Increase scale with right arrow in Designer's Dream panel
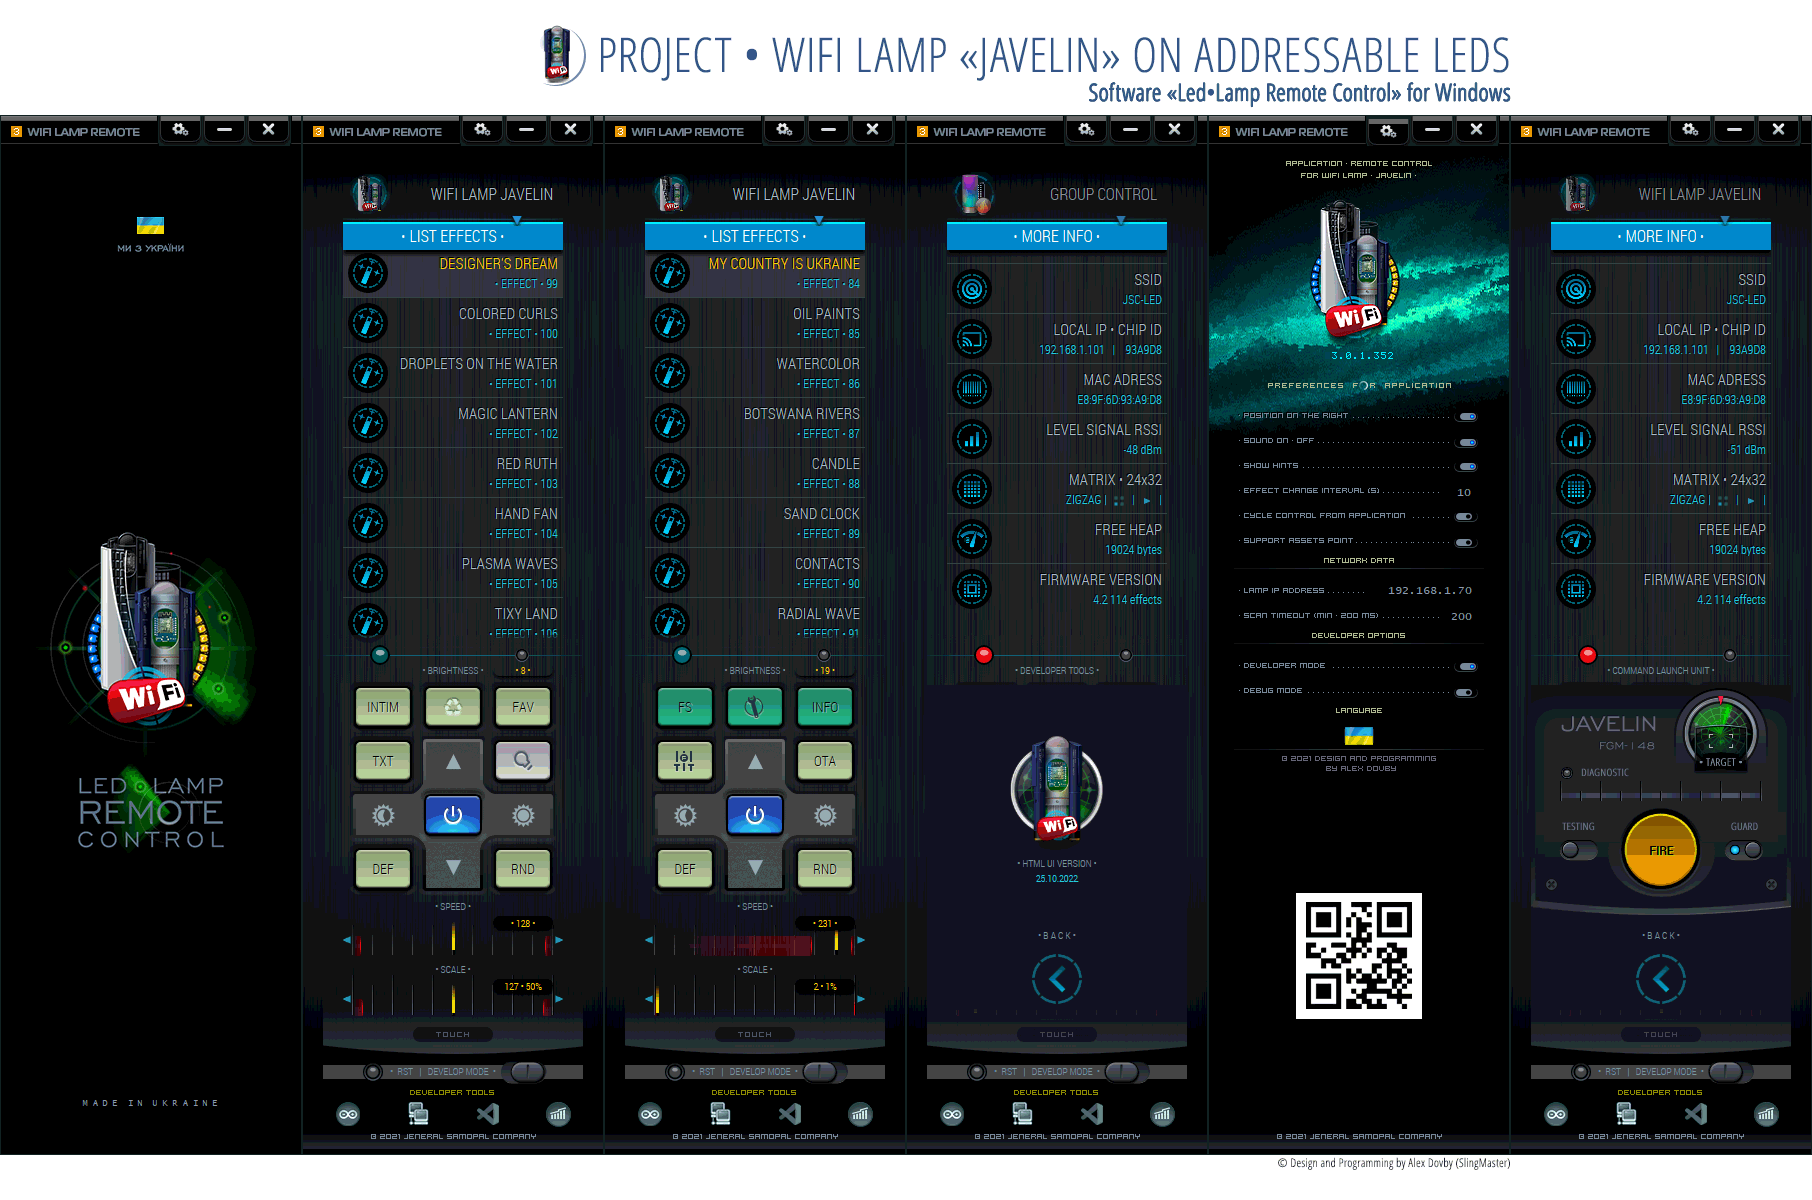This screenshot has width=1812, height=1200. coord(559,998)
